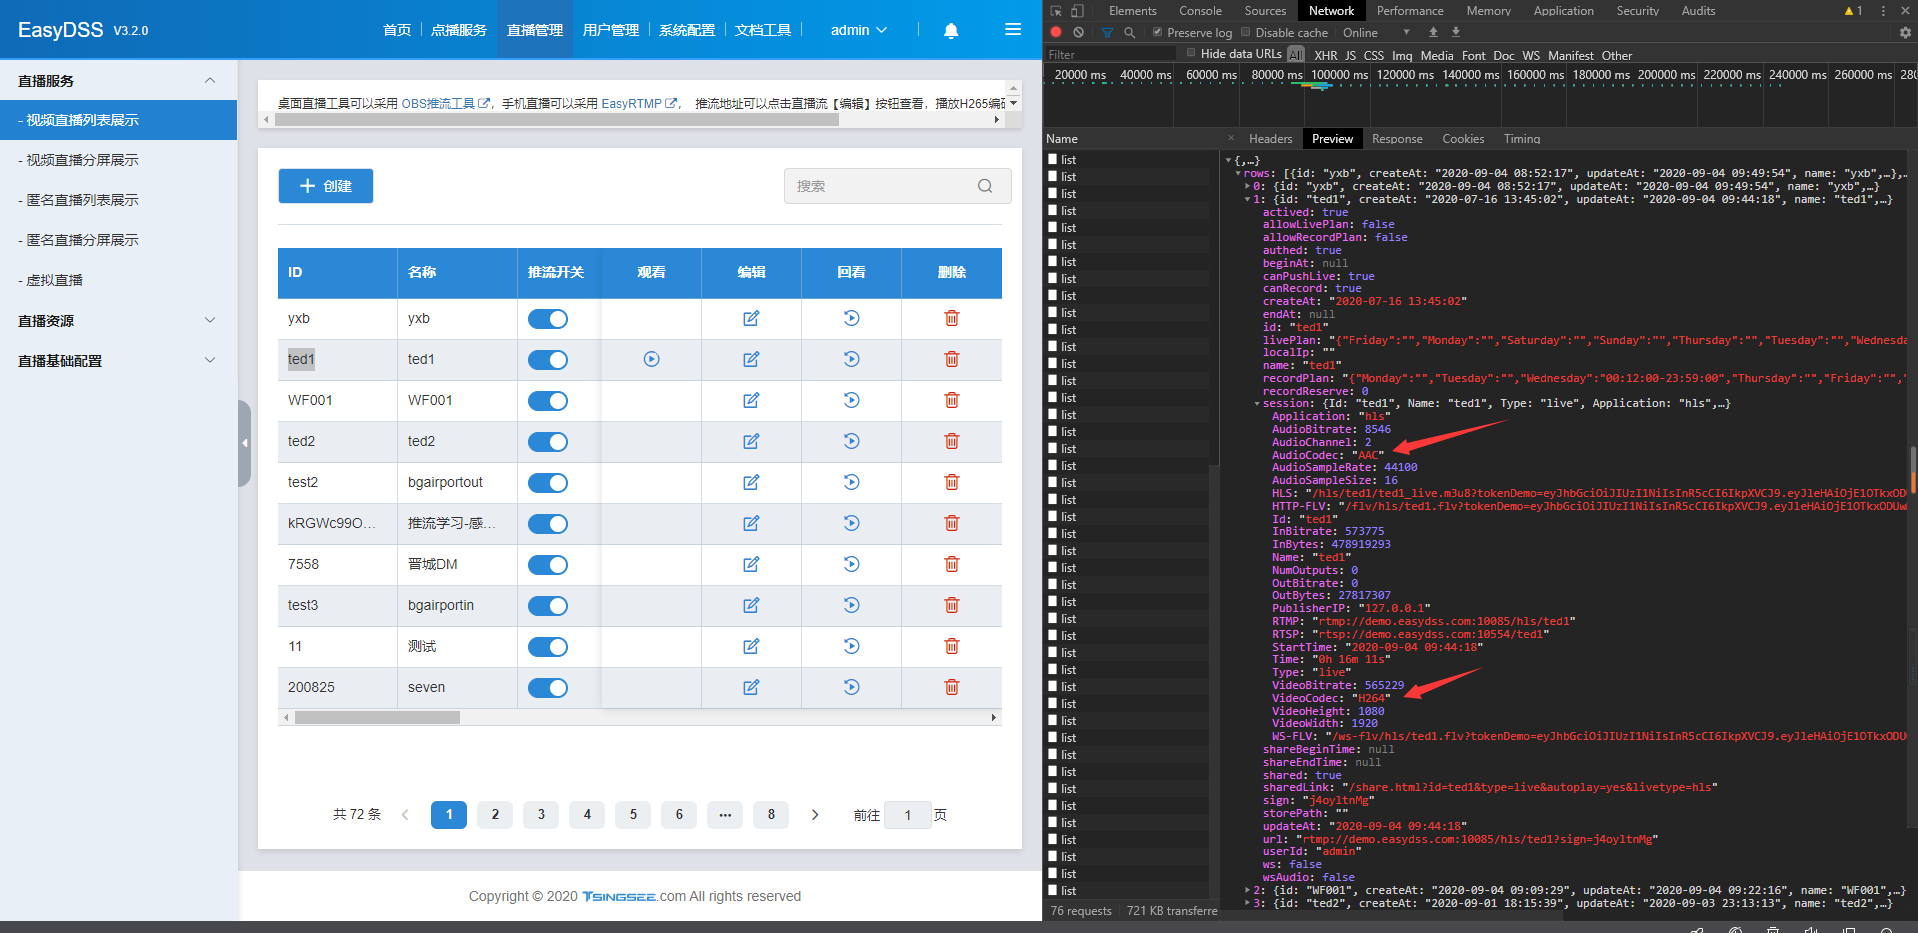The image size is (1918, 933).
Task: Open the Online throttling dropdown
Action: (x=1376, y=32)
